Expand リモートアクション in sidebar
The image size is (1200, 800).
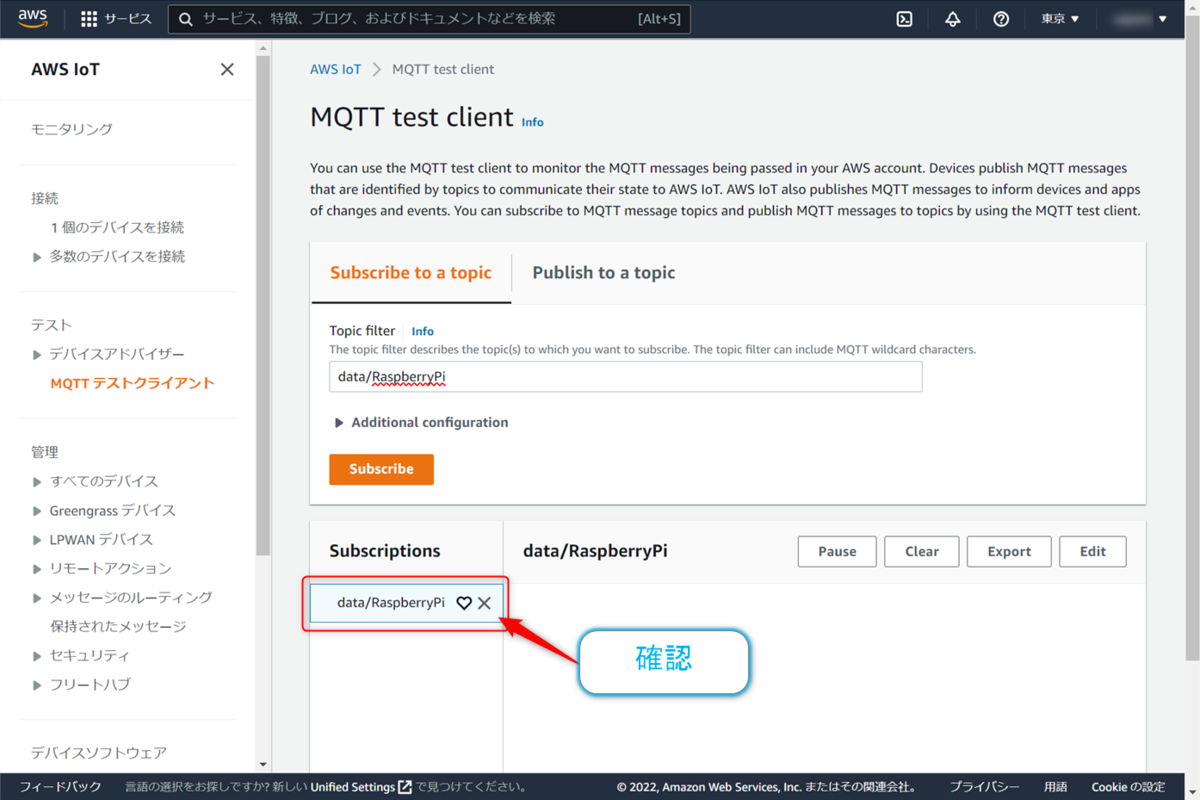[38, 569]
